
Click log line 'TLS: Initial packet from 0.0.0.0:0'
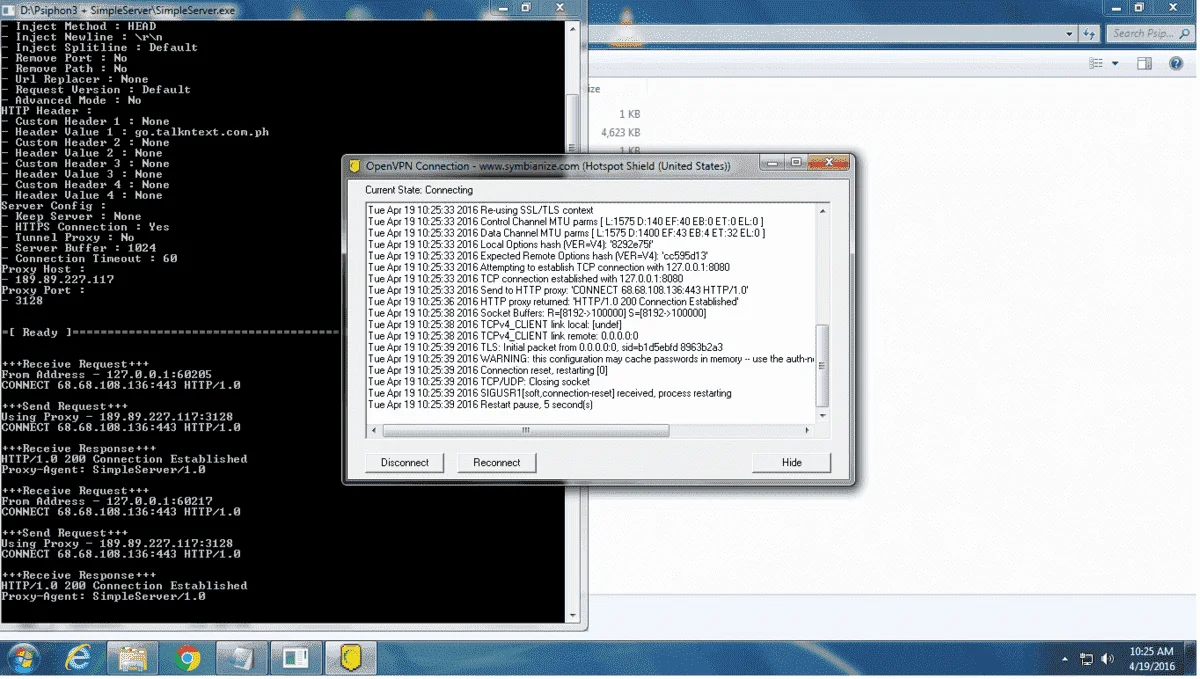(545, 347)
